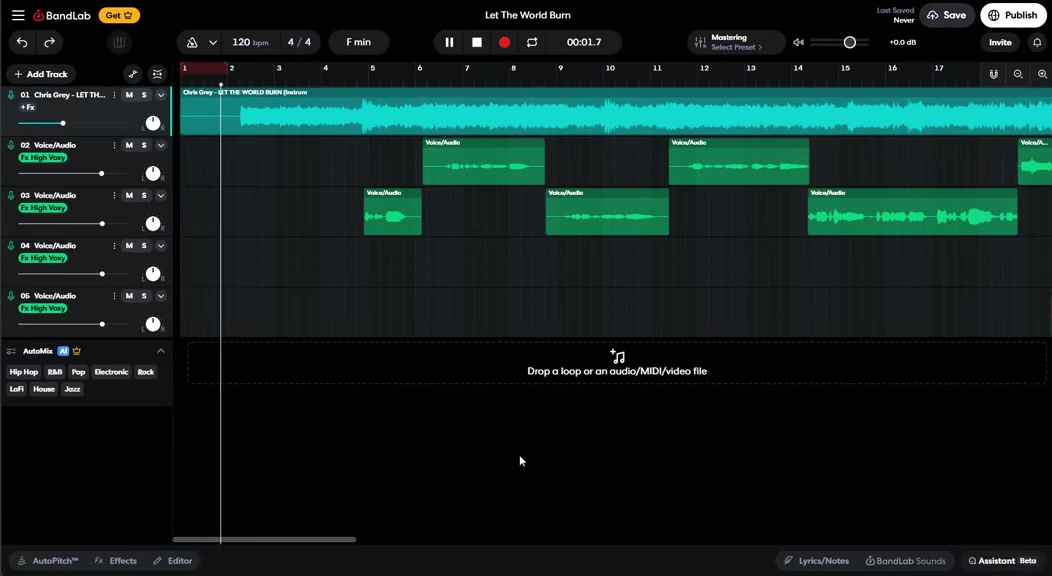Open the F min key selector
The width and height of the screenshot is (1052, 576).
(358, 42)
